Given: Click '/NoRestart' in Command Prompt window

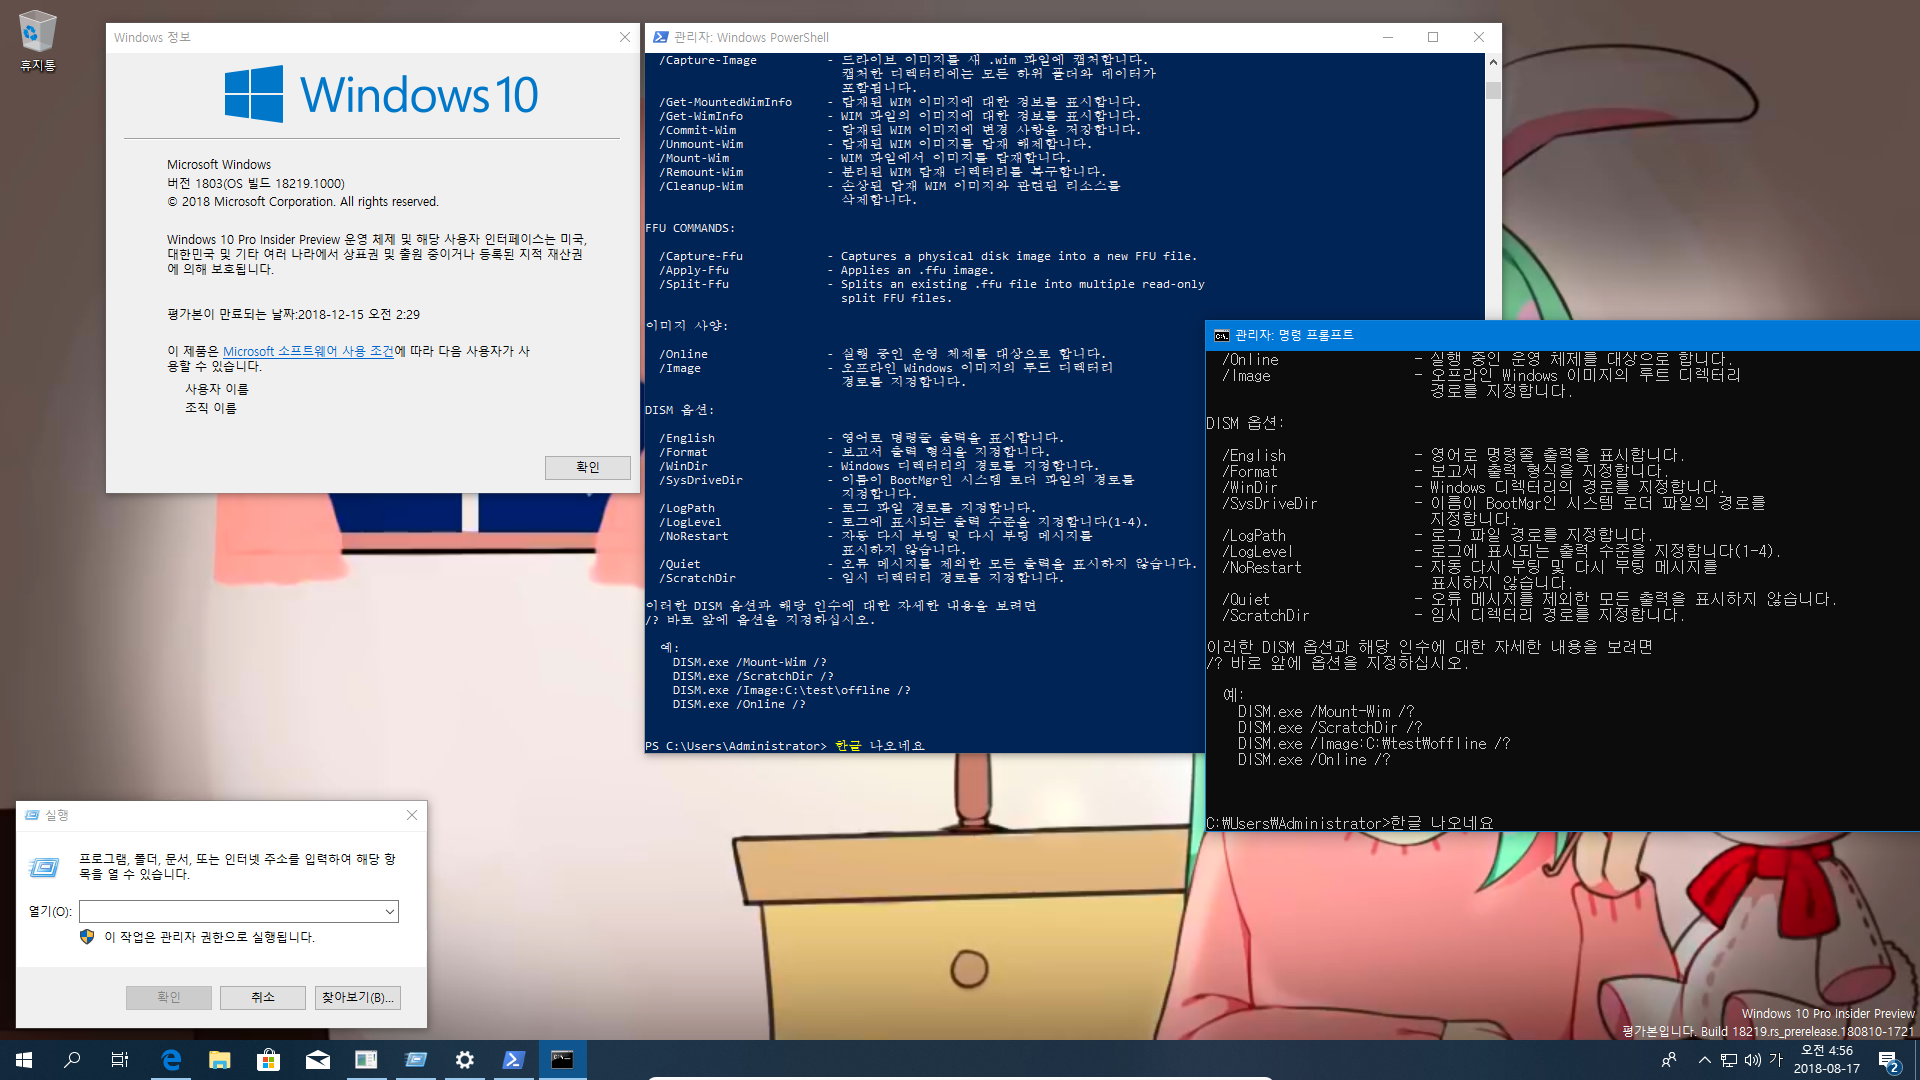Looking at the screenshot, I should click(x=1261, y=567).
